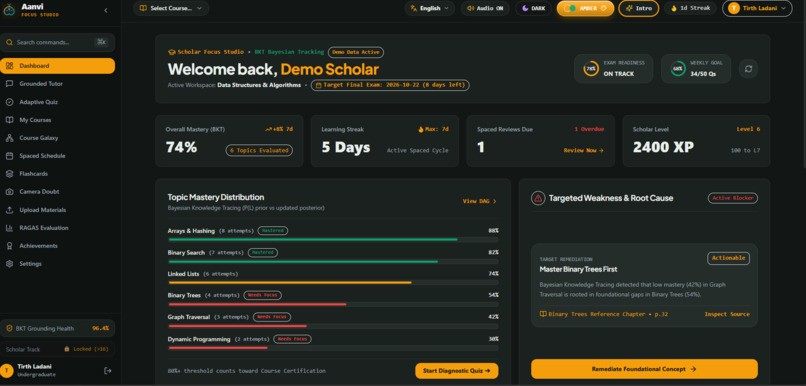This screenshot has width=806, height=386.
Task: Click the Demo Data Active badge
Action: coord(356,52)
